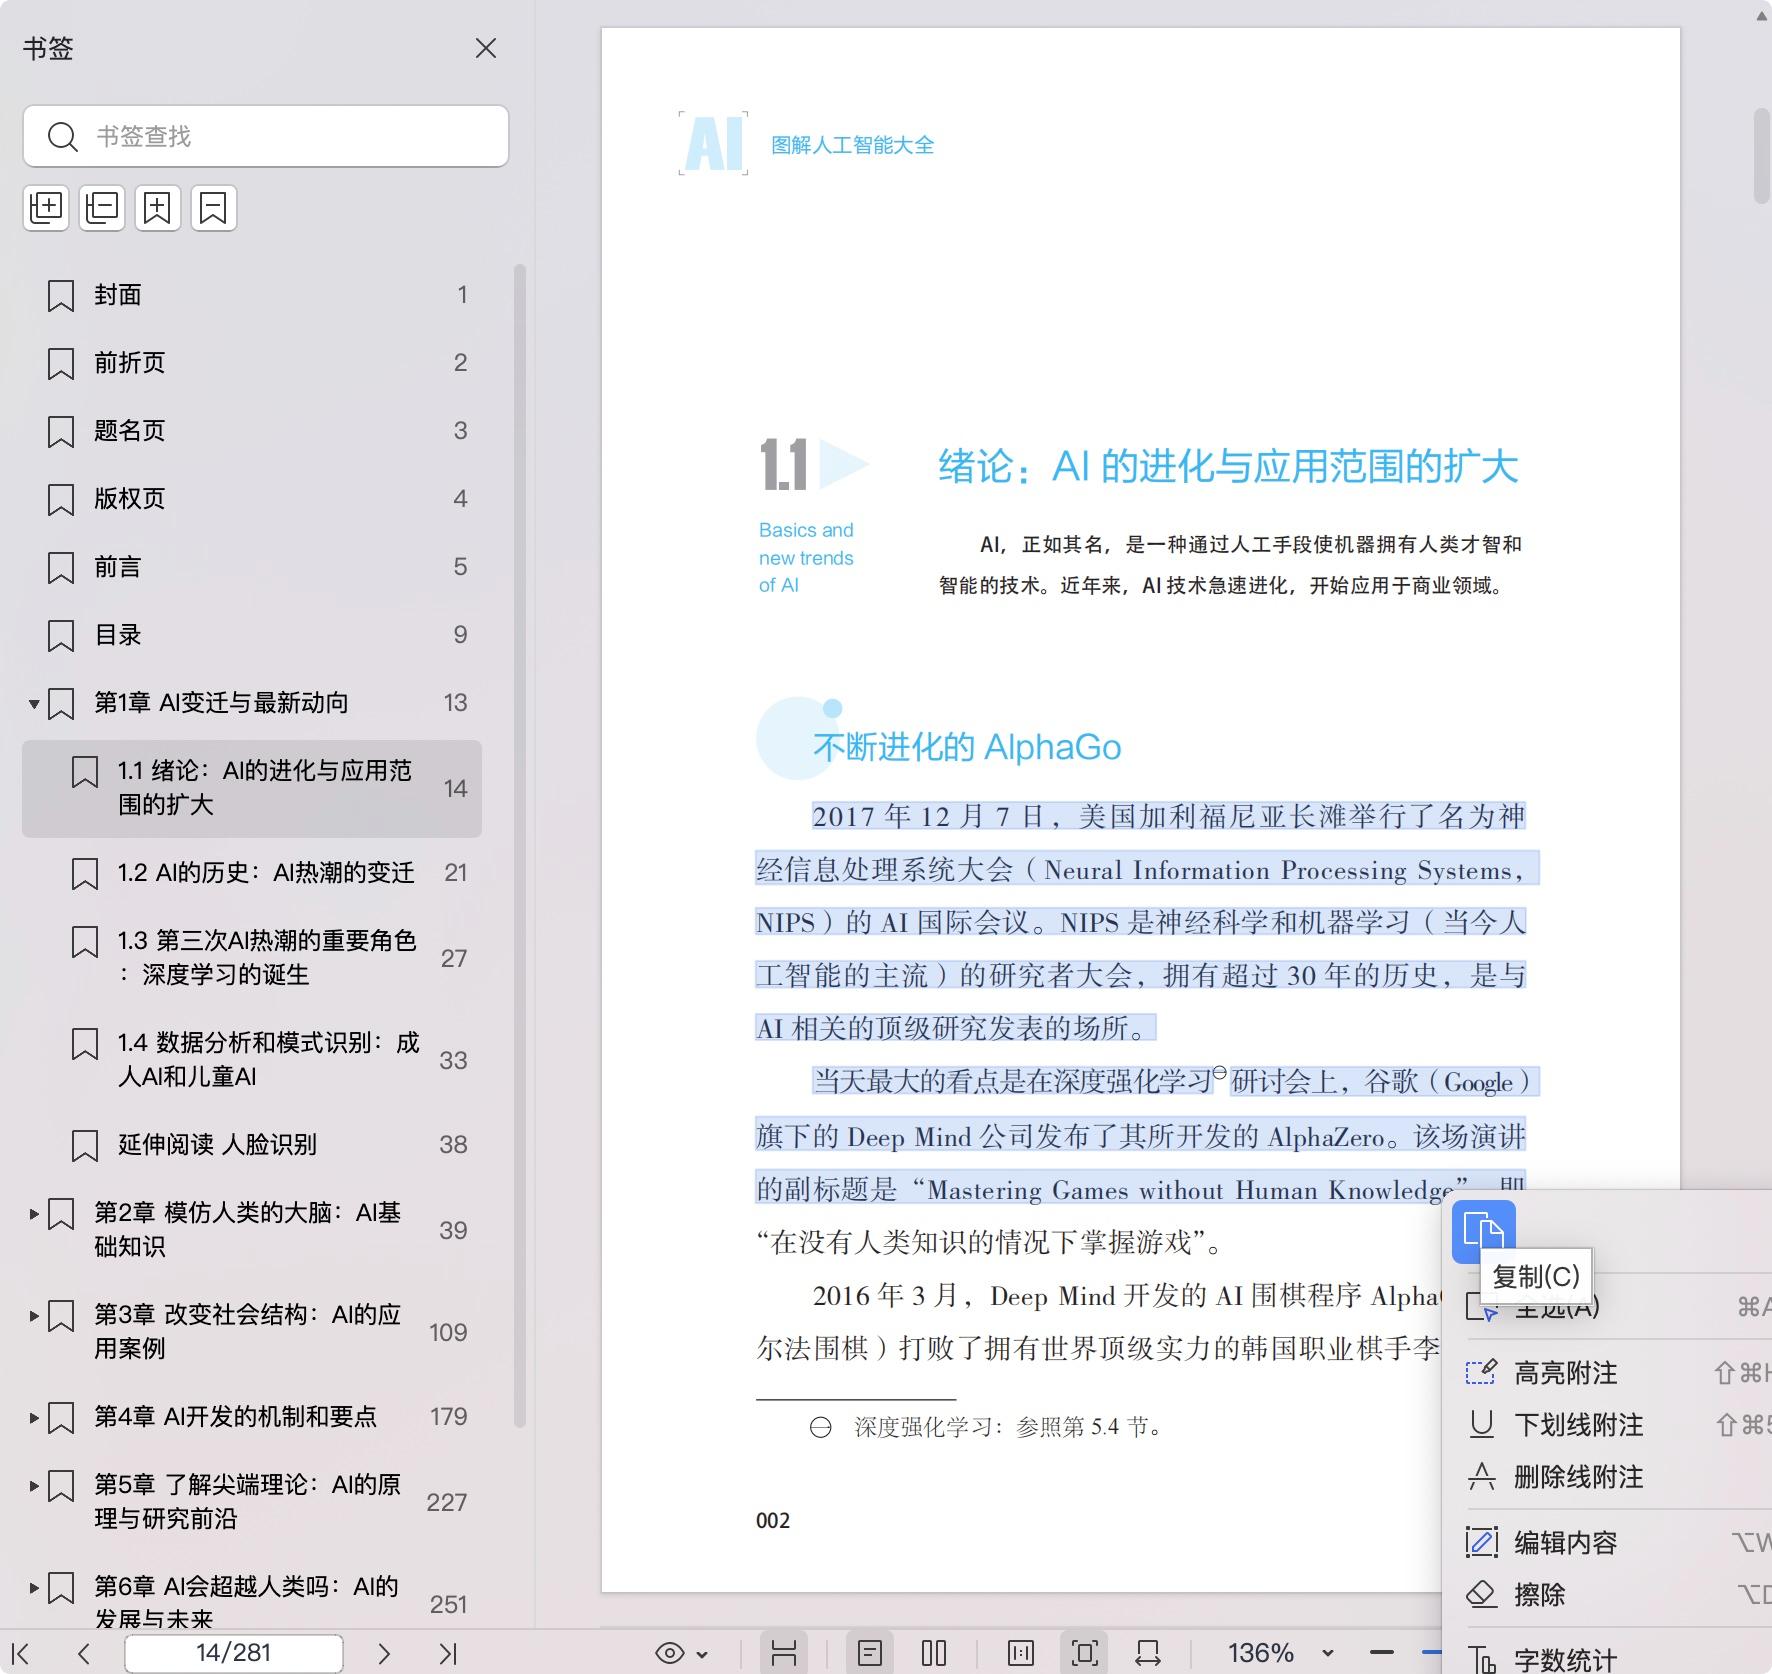Screen dimensions: 1772x1674
Task: Toggle single page view mode
Action: click(870, 1654)
